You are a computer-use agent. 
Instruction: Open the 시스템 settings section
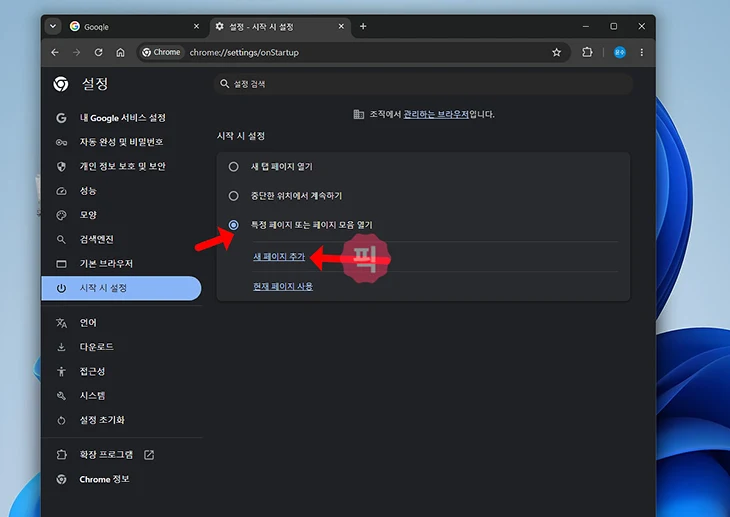tap(122, 395)
